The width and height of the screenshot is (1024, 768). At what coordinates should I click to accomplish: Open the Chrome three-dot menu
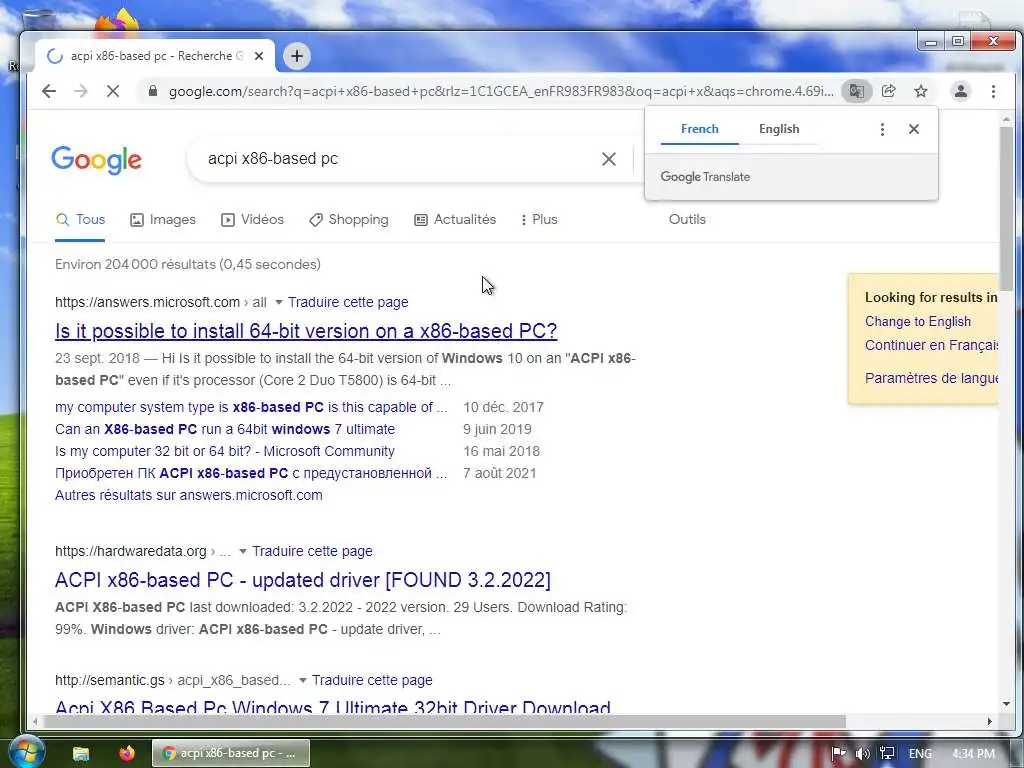coord(993,91)
